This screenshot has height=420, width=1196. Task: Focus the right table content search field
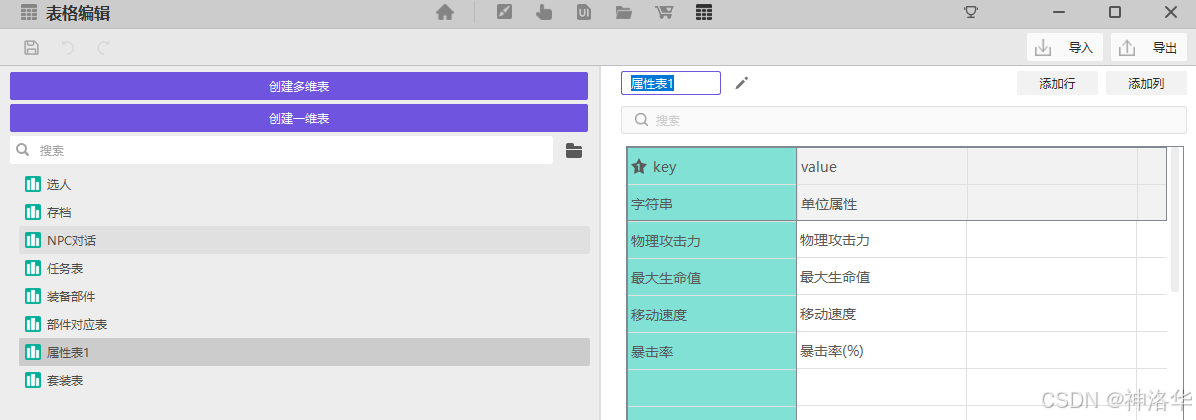(904, 120)
